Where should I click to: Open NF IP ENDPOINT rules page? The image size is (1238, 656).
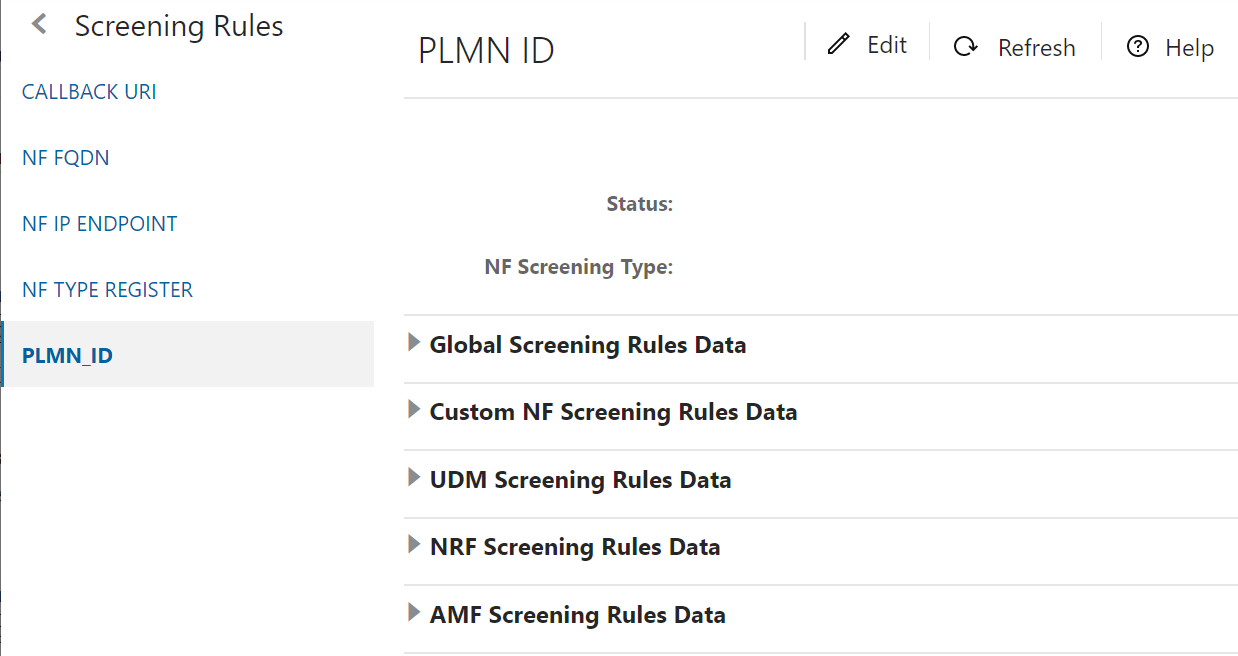[x=99, y=223]
